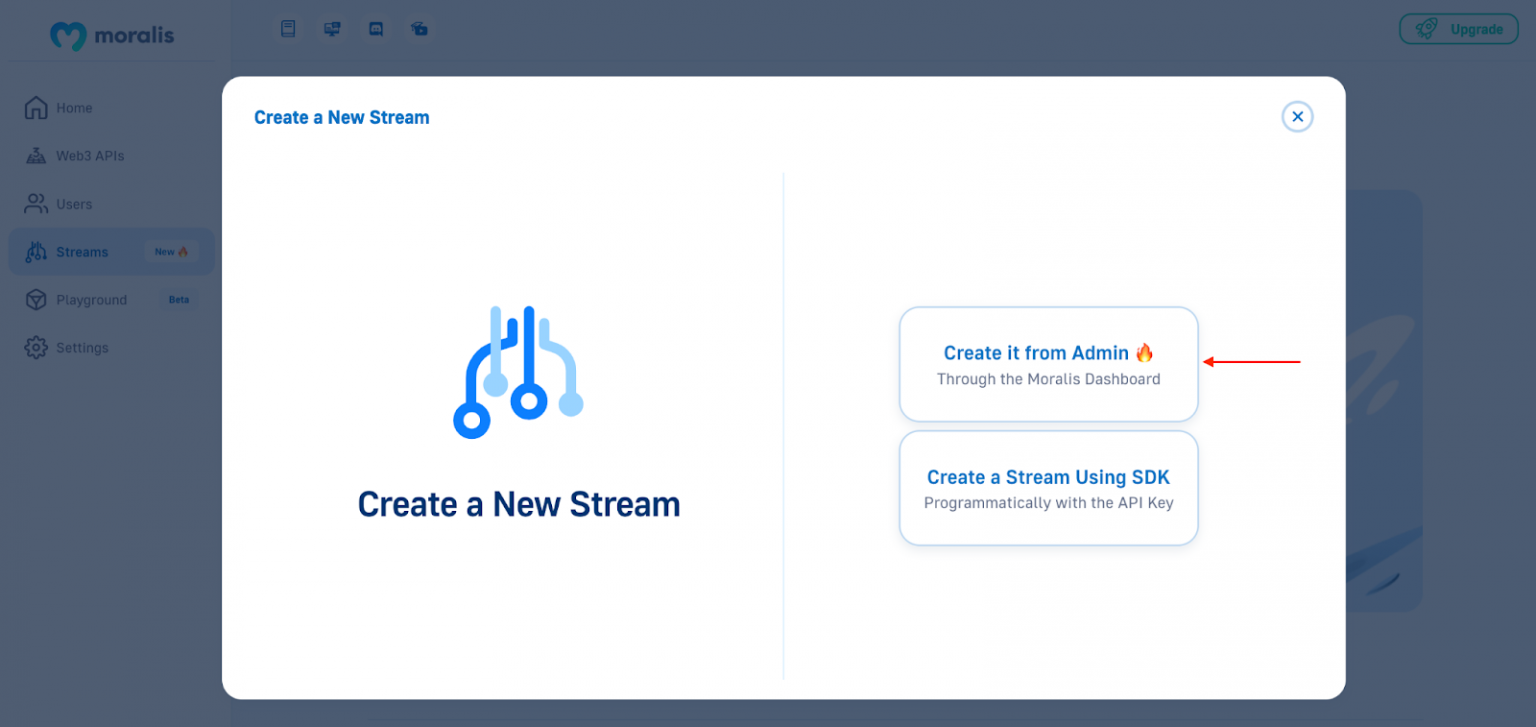Click the Create it from Admin button
1536x727 pixels.
(1048, 364)
